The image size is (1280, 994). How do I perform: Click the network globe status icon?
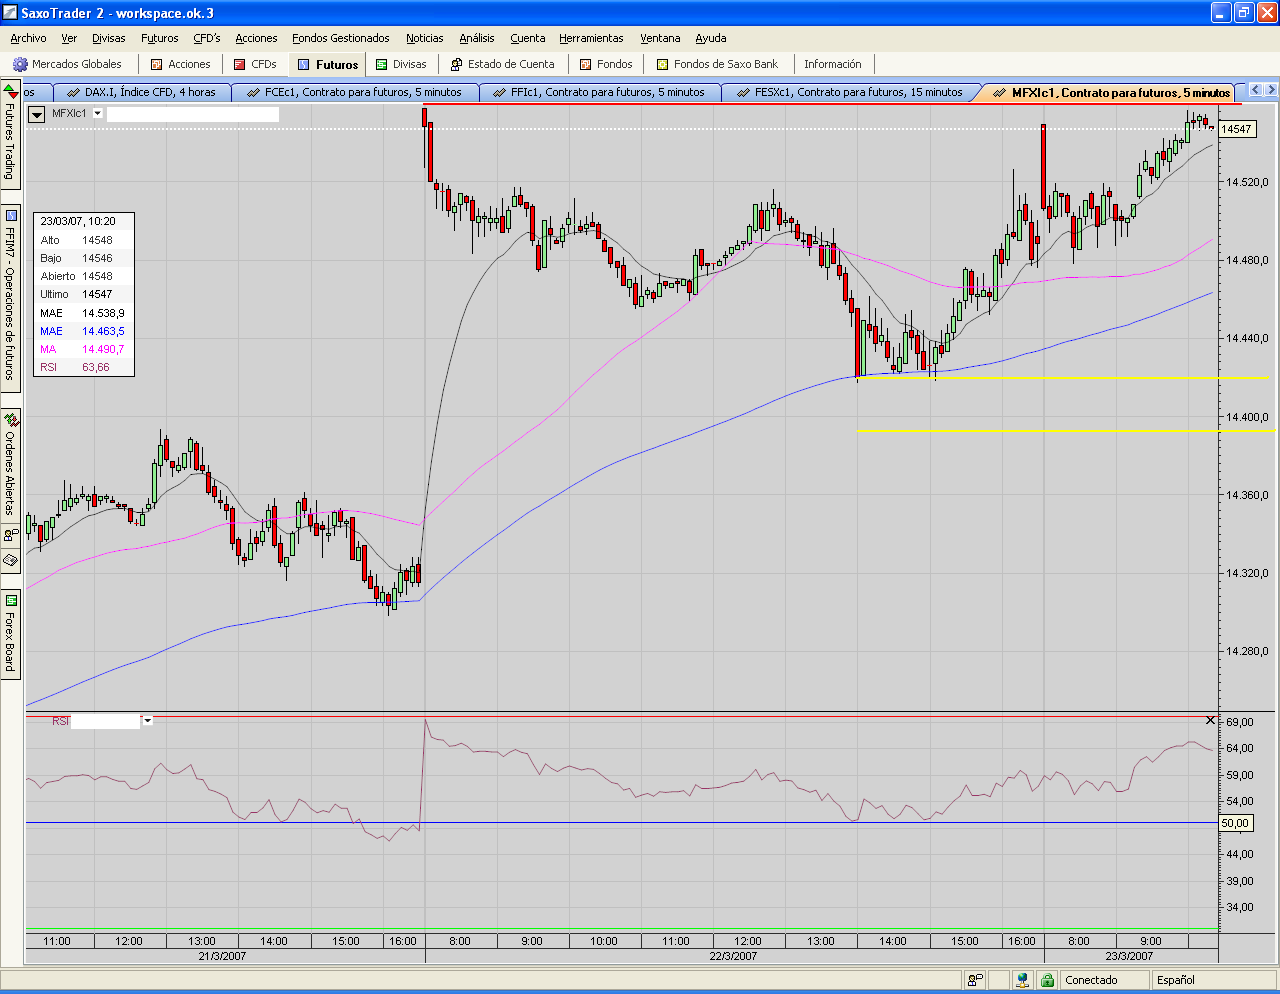tap(1022, 980)
